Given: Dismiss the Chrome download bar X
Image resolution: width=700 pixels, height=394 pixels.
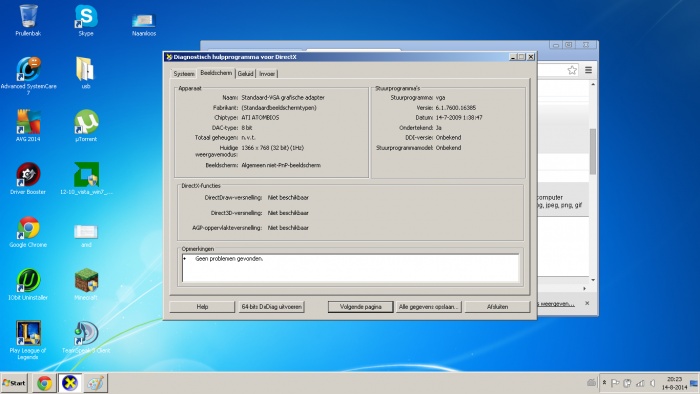Looking at the screenshot, I should pos(587,303).
